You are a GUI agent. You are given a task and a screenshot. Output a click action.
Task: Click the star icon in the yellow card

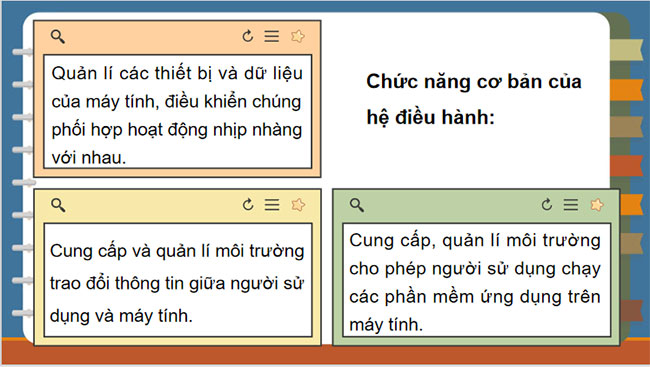point(298,205)
